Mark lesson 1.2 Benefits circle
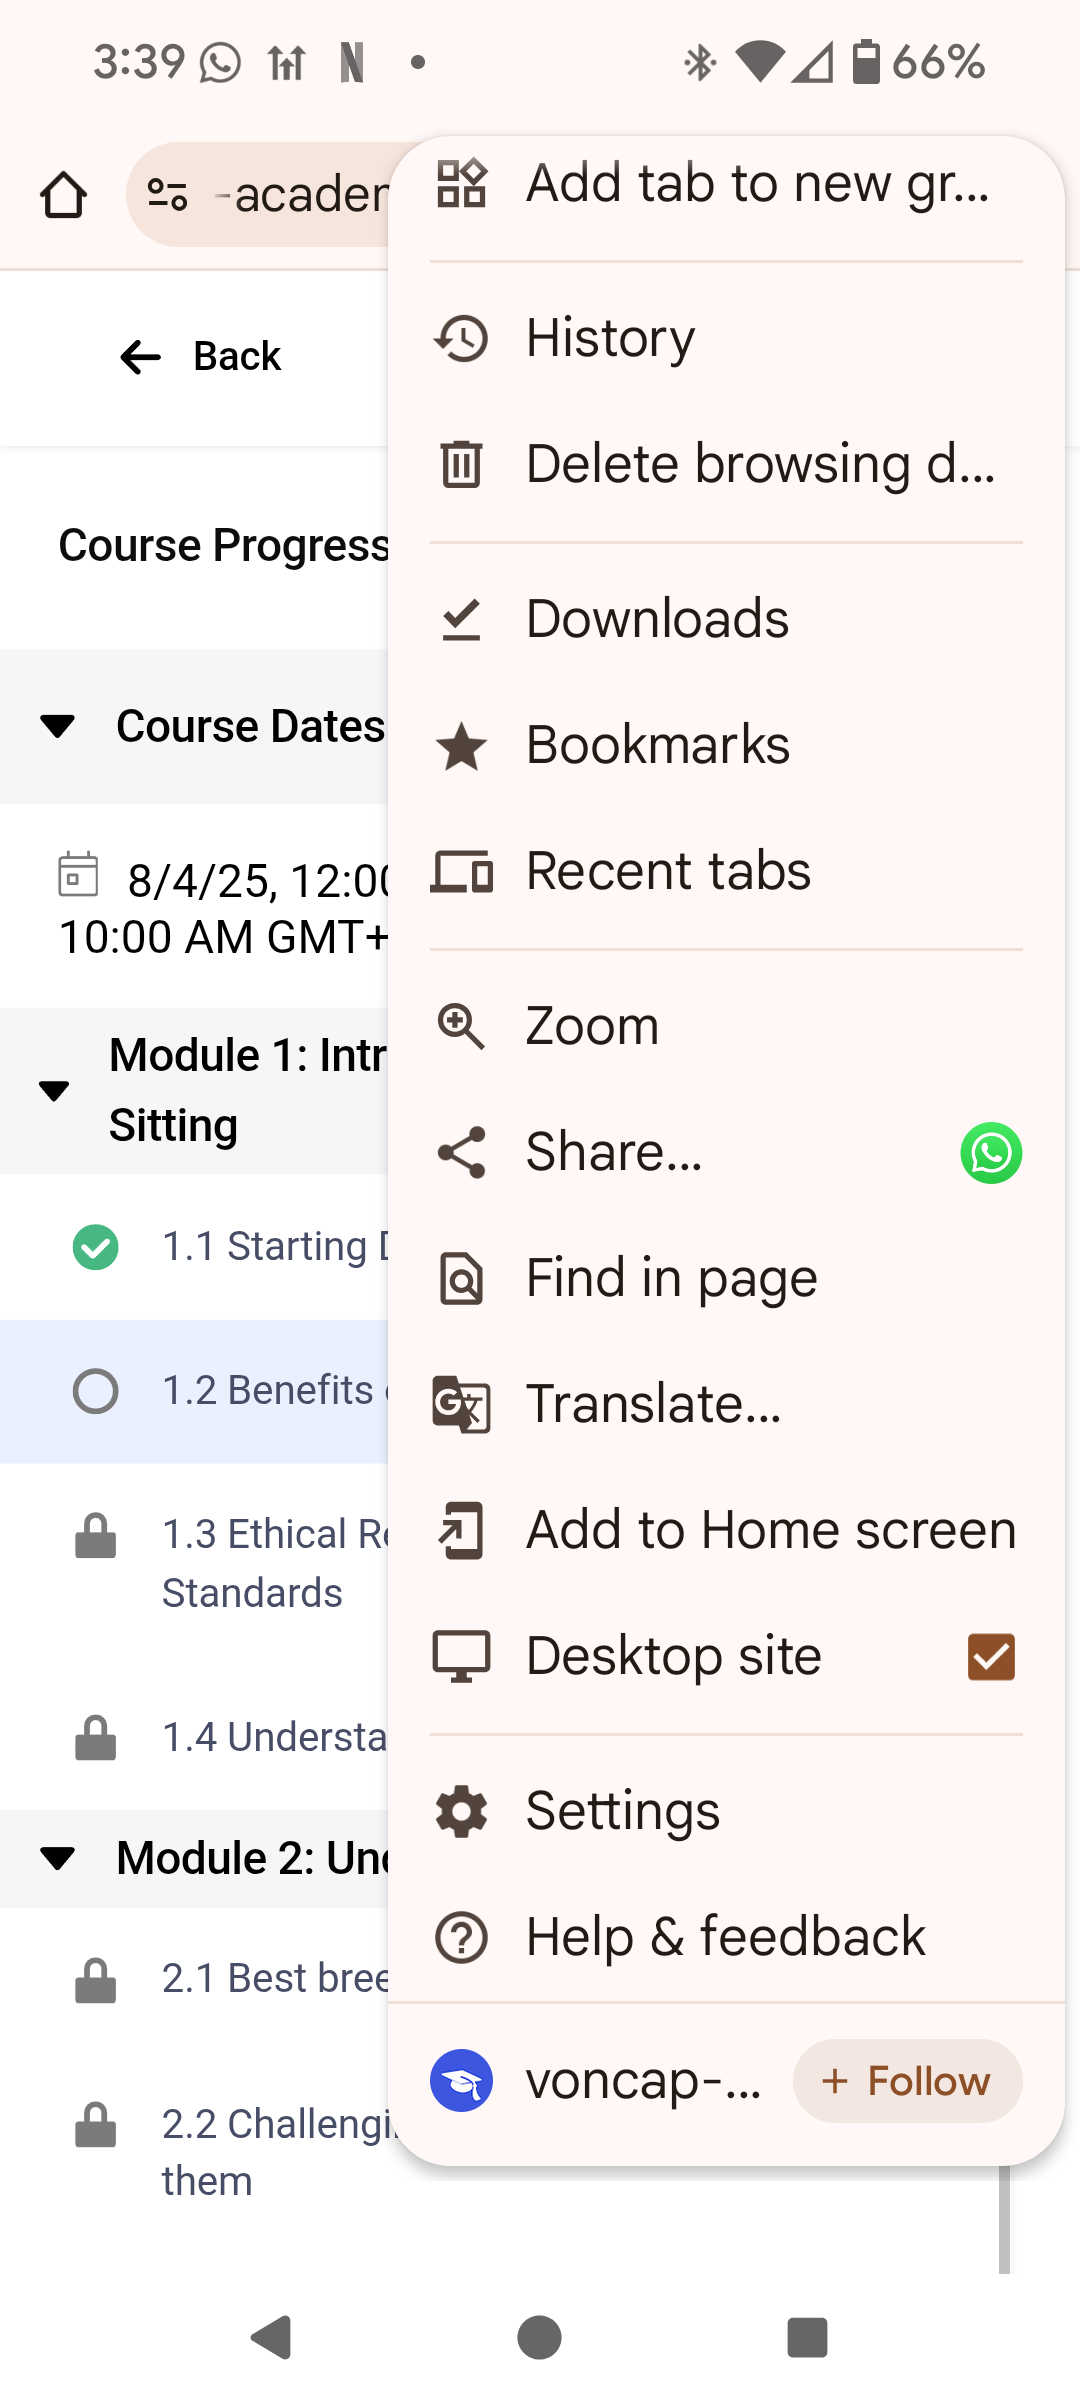Screen dimensions: 1080x2400 (96, 1391)
